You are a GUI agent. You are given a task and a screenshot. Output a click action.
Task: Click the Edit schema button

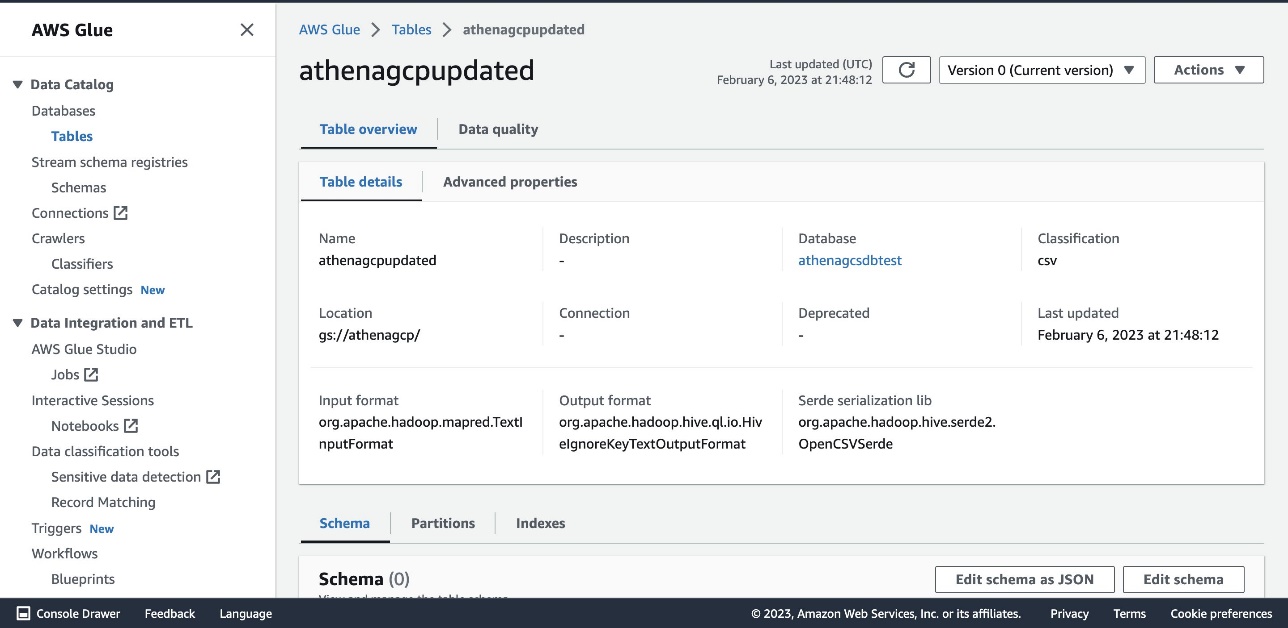1184,579
